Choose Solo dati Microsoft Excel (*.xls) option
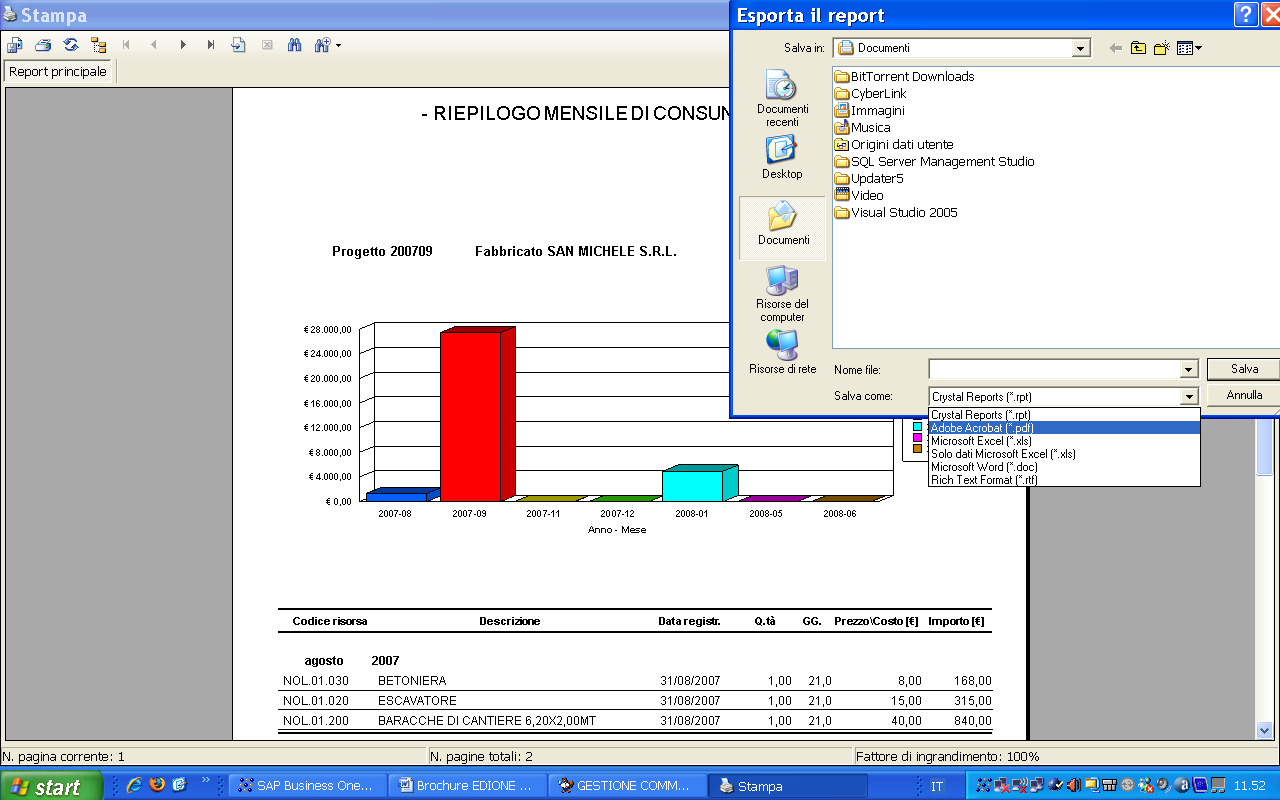This screenshot has width=1280, height=800. [x=1064, y=454]
